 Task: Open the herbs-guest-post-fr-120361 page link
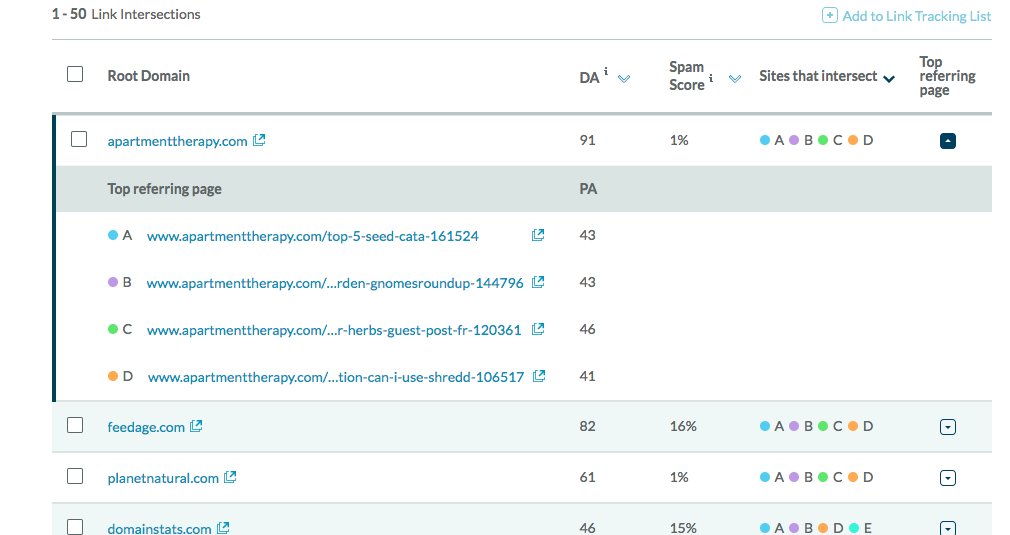tap(334, 330)
